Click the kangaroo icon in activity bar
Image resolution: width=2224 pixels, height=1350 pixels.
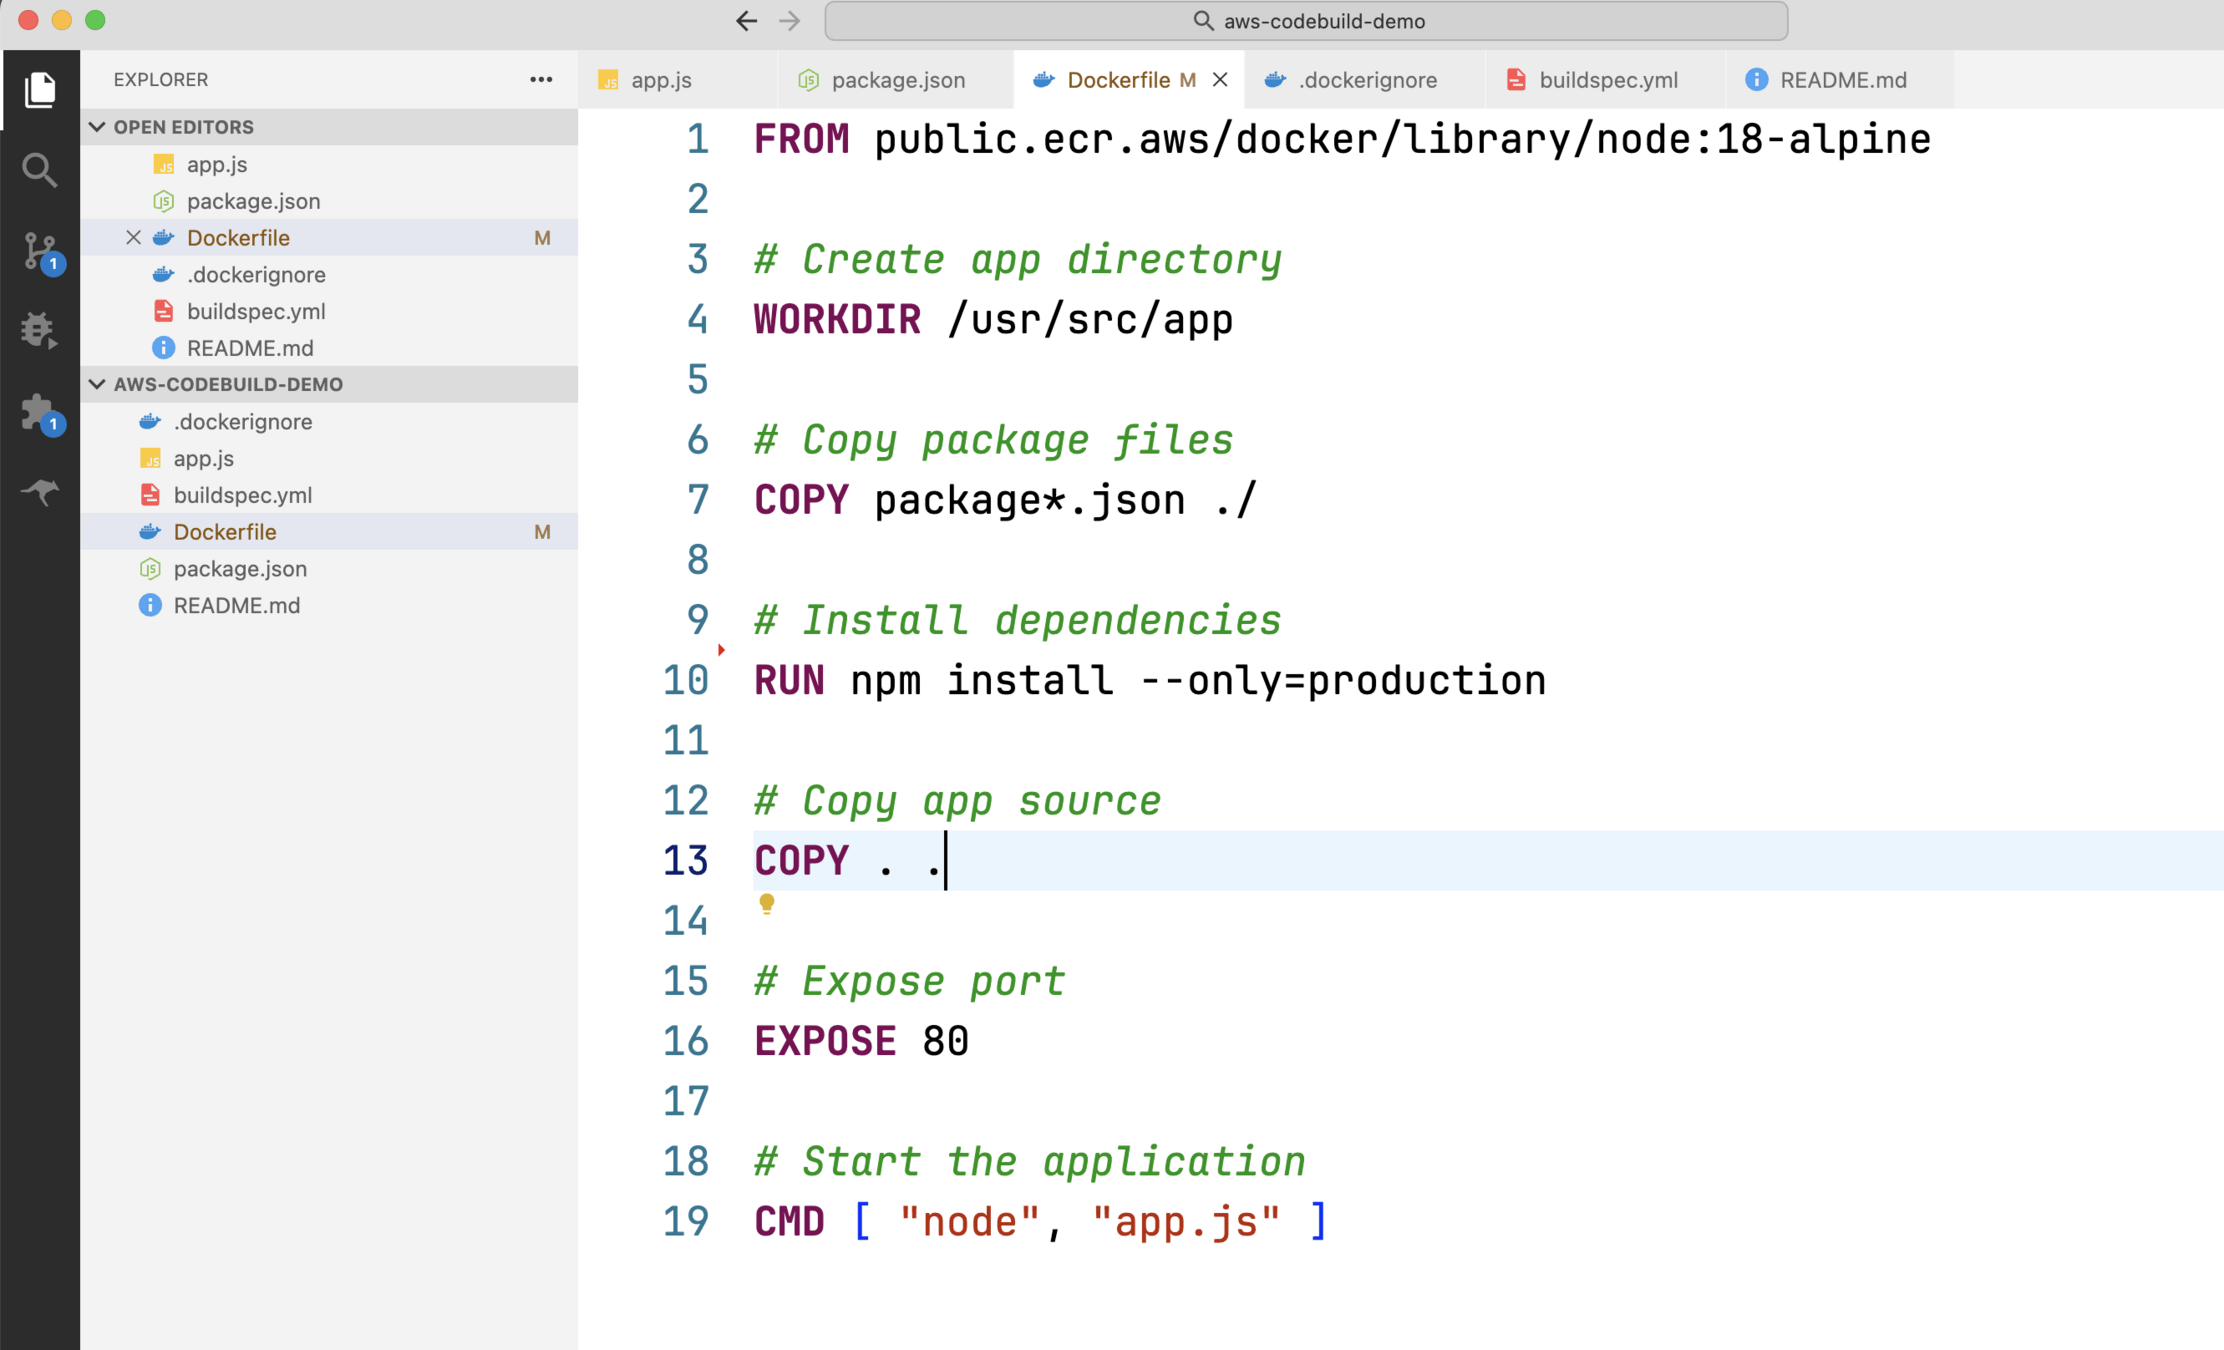click(x=40, y=491)
